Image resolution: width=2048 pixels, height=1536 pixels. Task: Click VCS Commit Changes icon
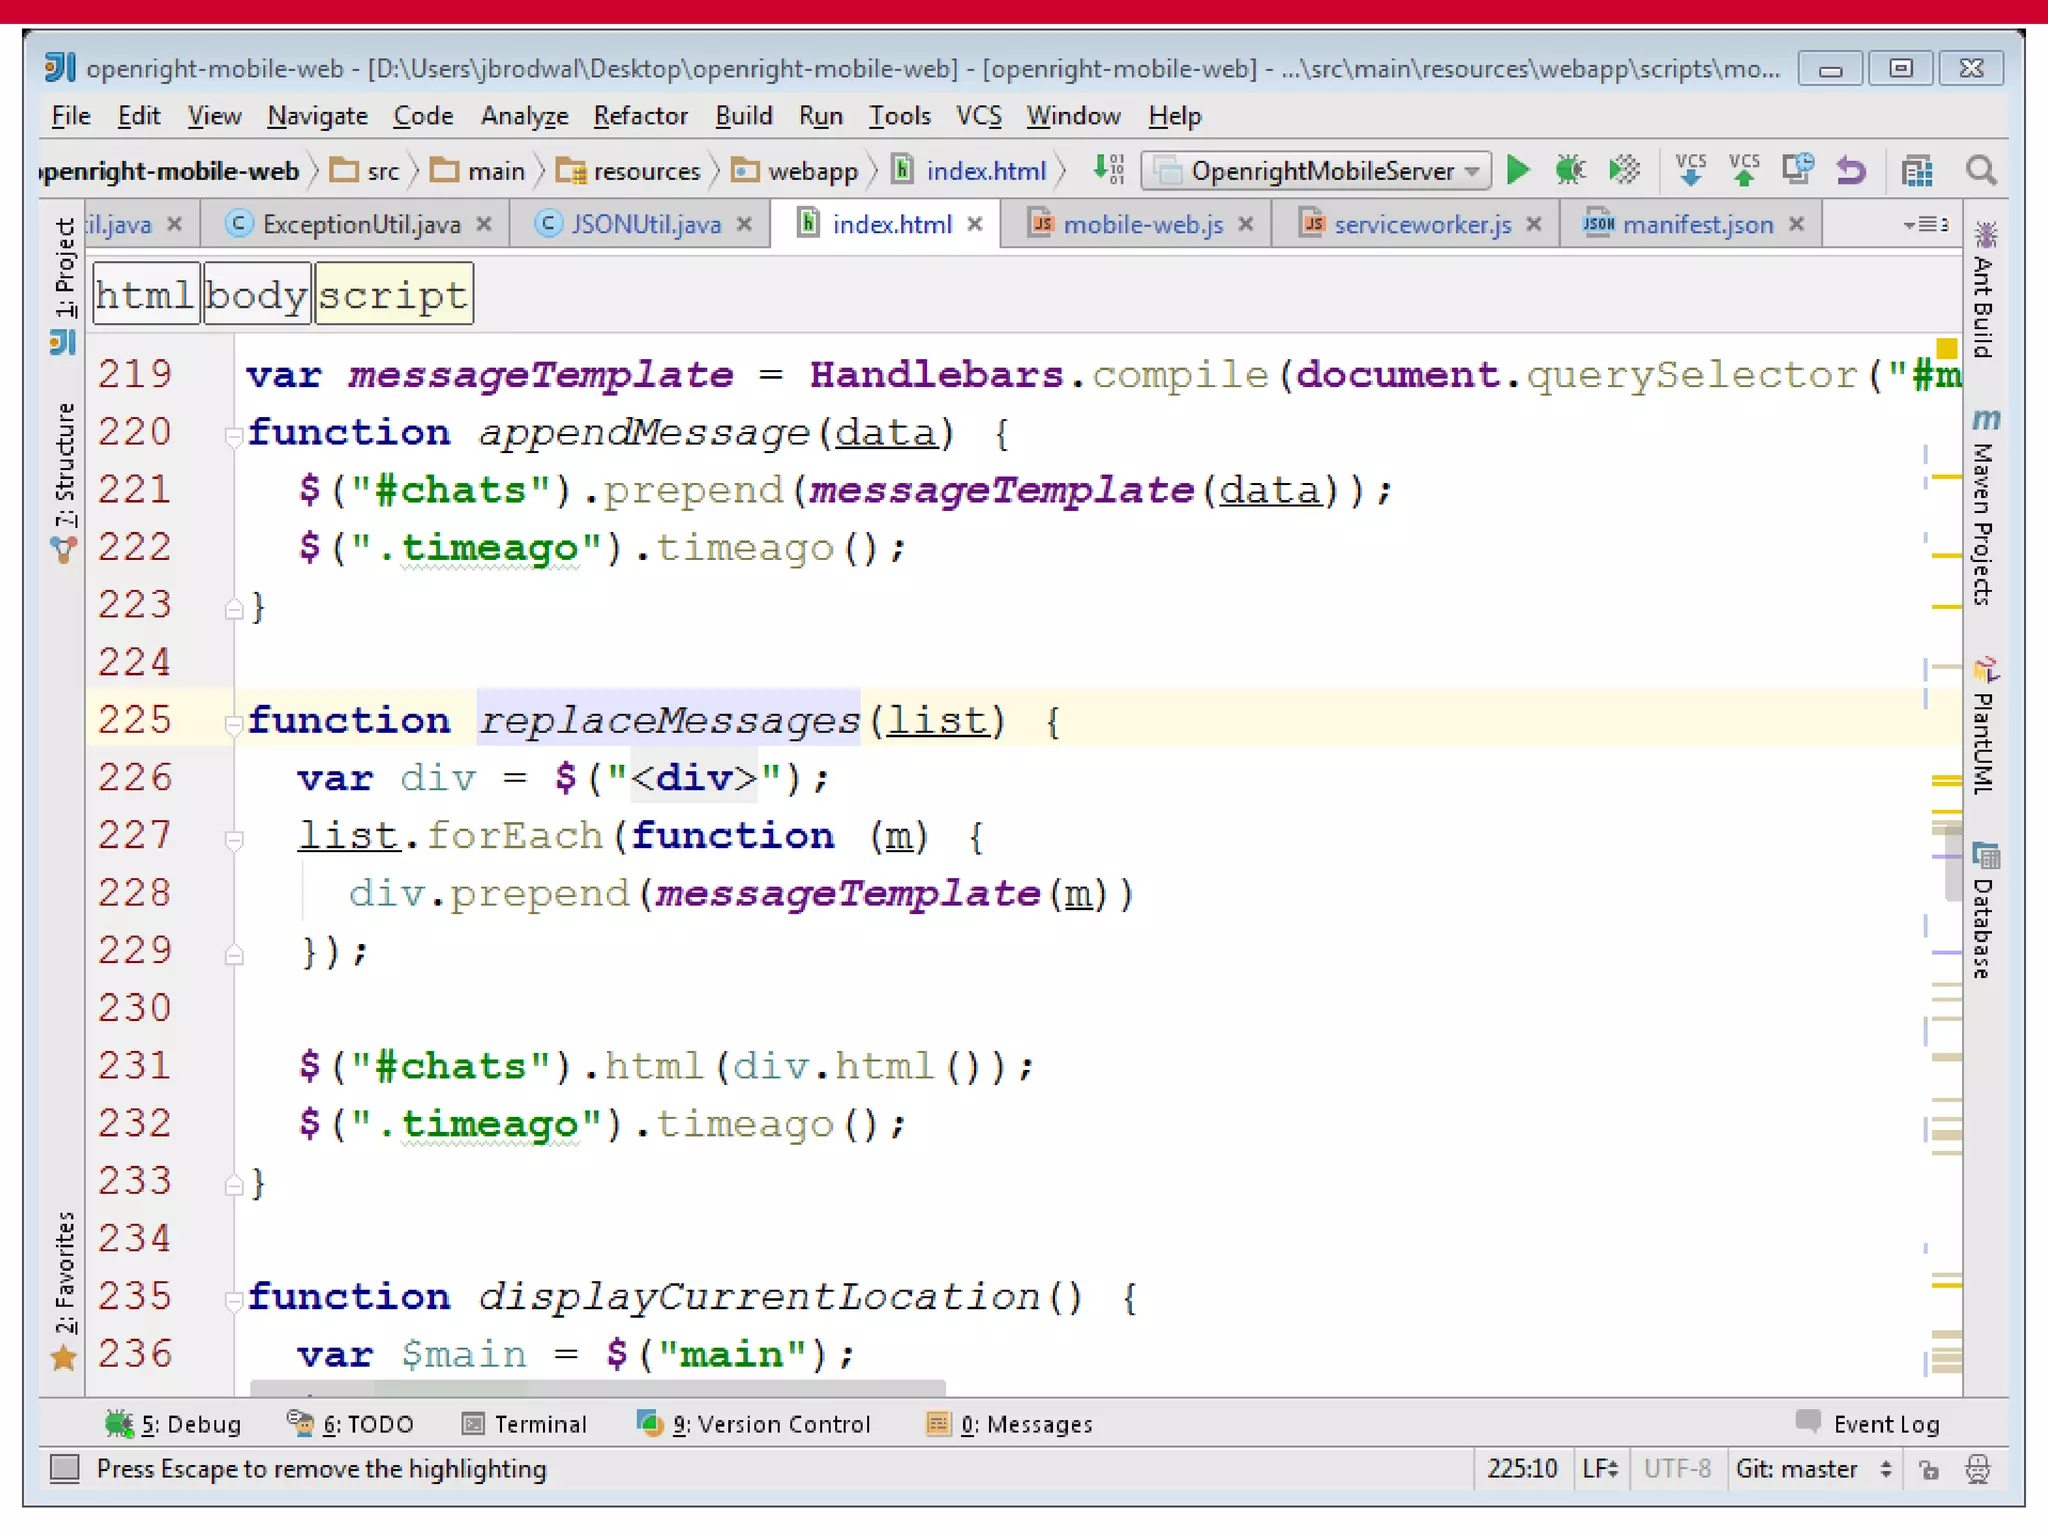point(1744,171)
